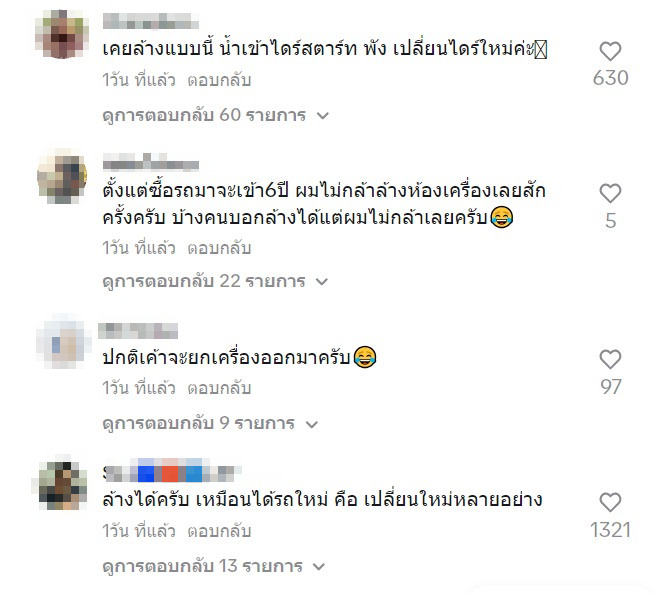Reply to the ล้างได้ครับ comment

[x=219, y=531]
